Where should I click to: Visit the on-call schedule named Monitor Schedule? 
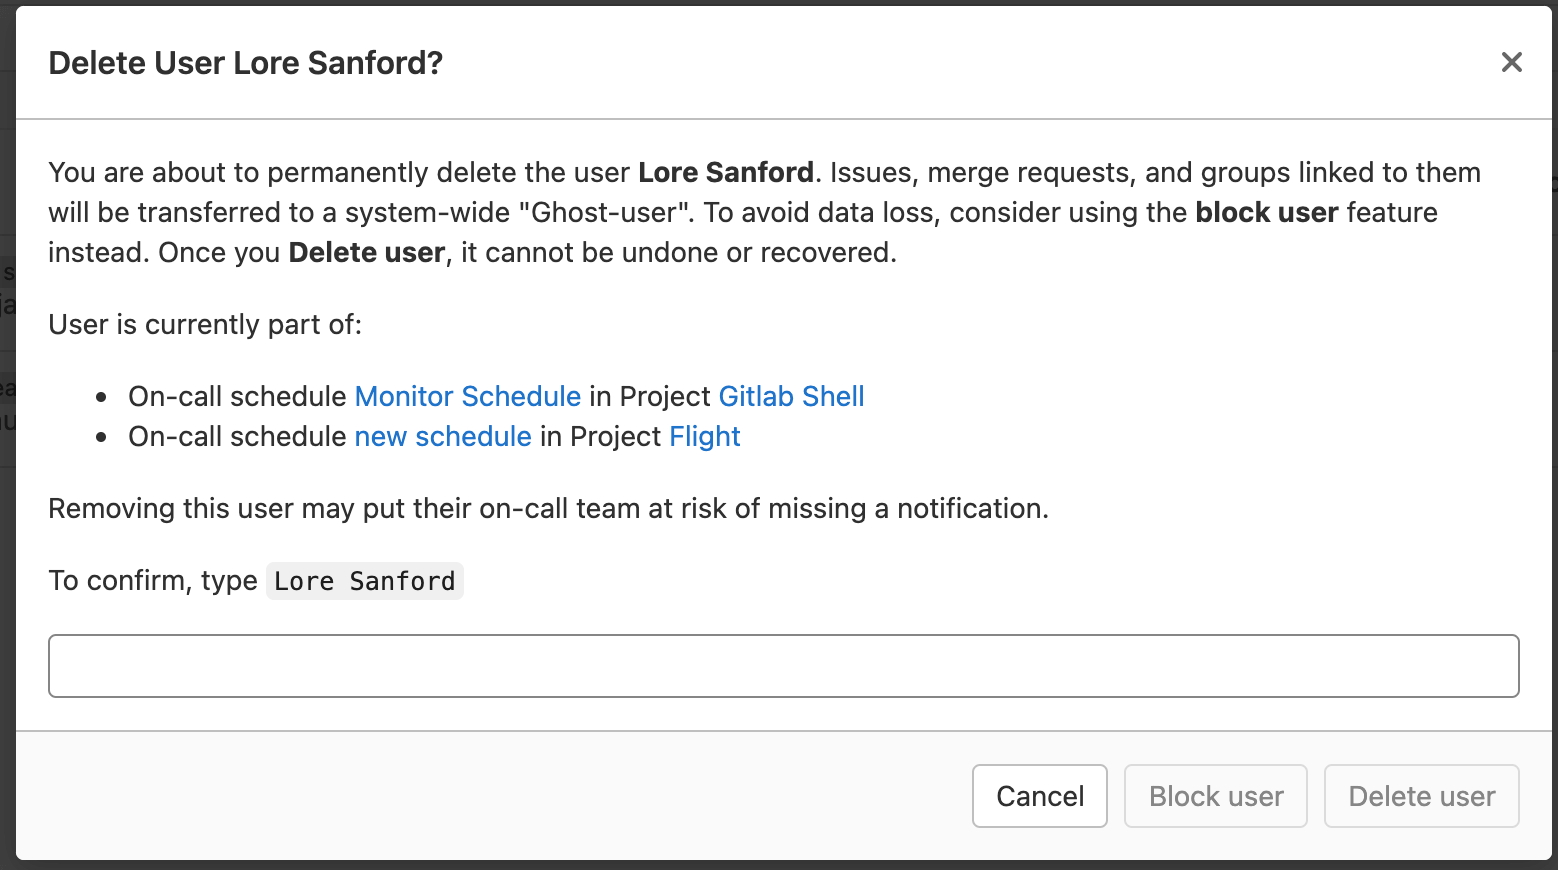click(x=467, y=396)
